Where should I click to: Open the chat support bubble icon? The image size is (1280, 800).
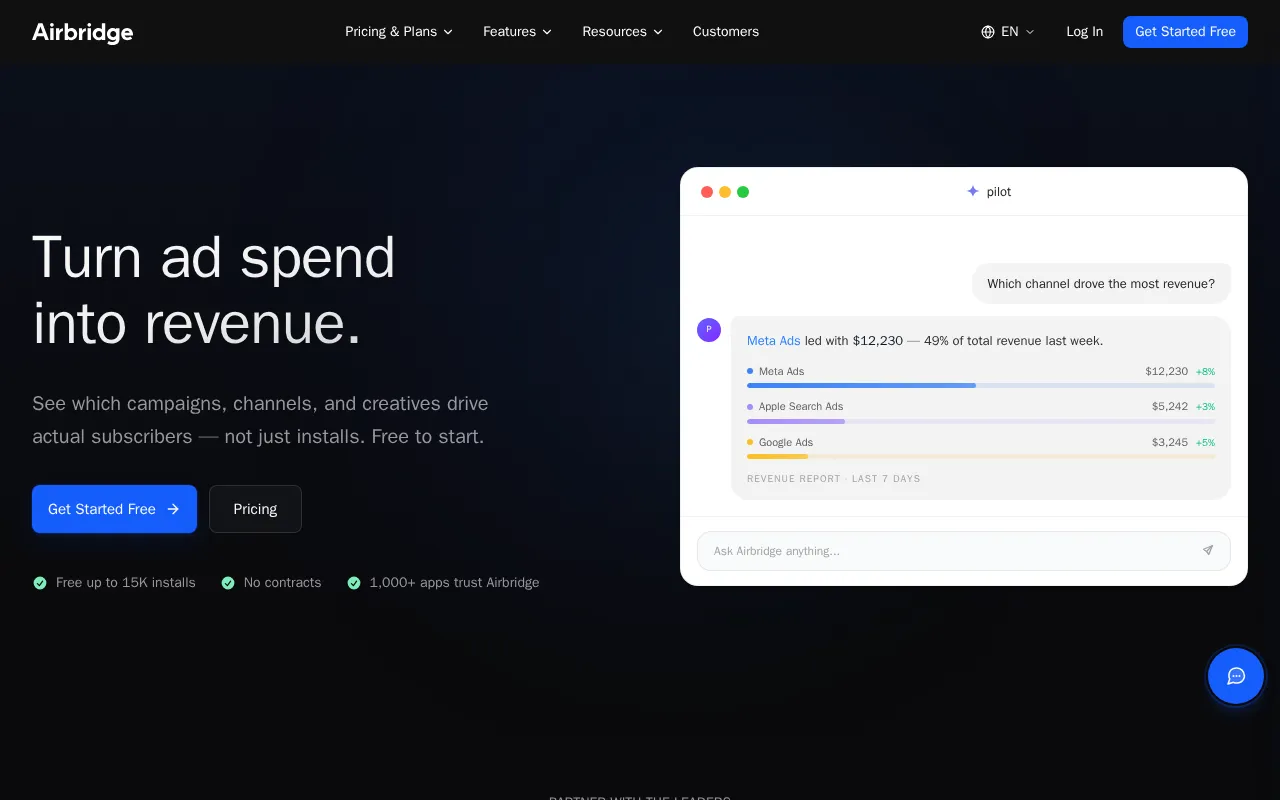point(1236,676)
